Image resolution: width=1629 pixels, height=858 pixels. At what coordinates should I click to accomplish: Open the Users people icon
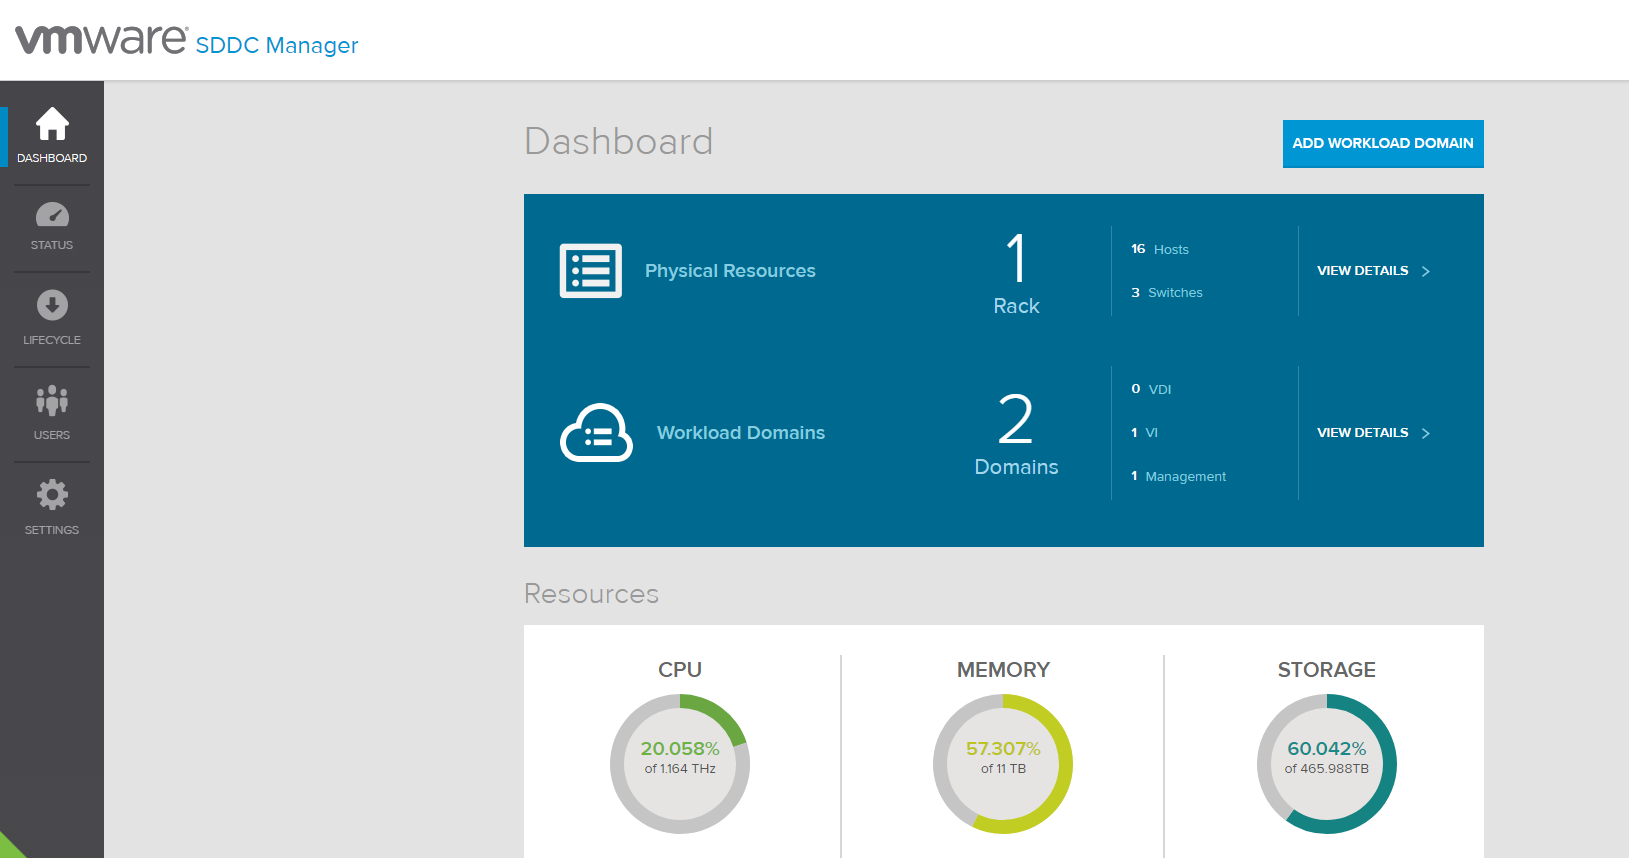point(52,400)
